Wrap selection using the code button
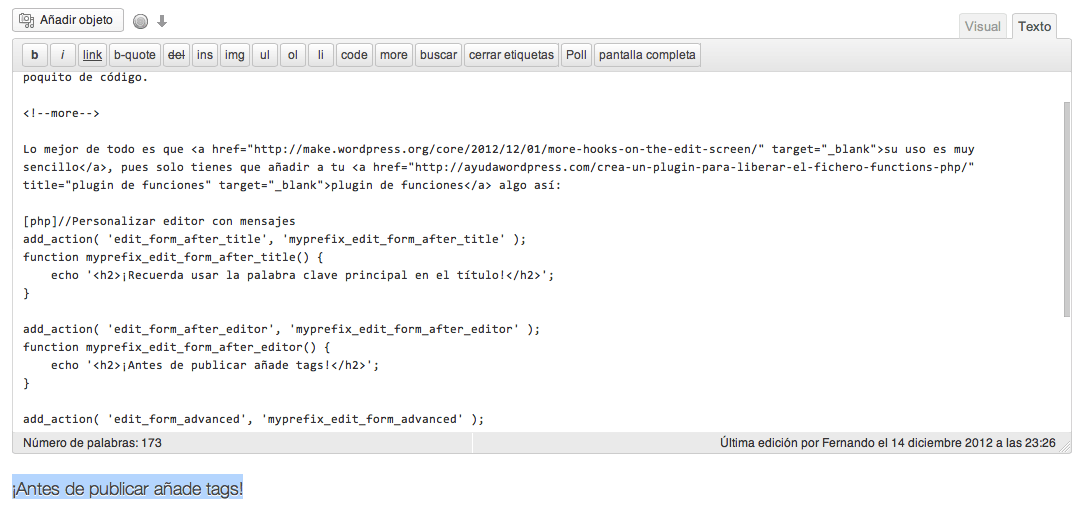This screenshot has height=522, width=1082. click(354, 55)
